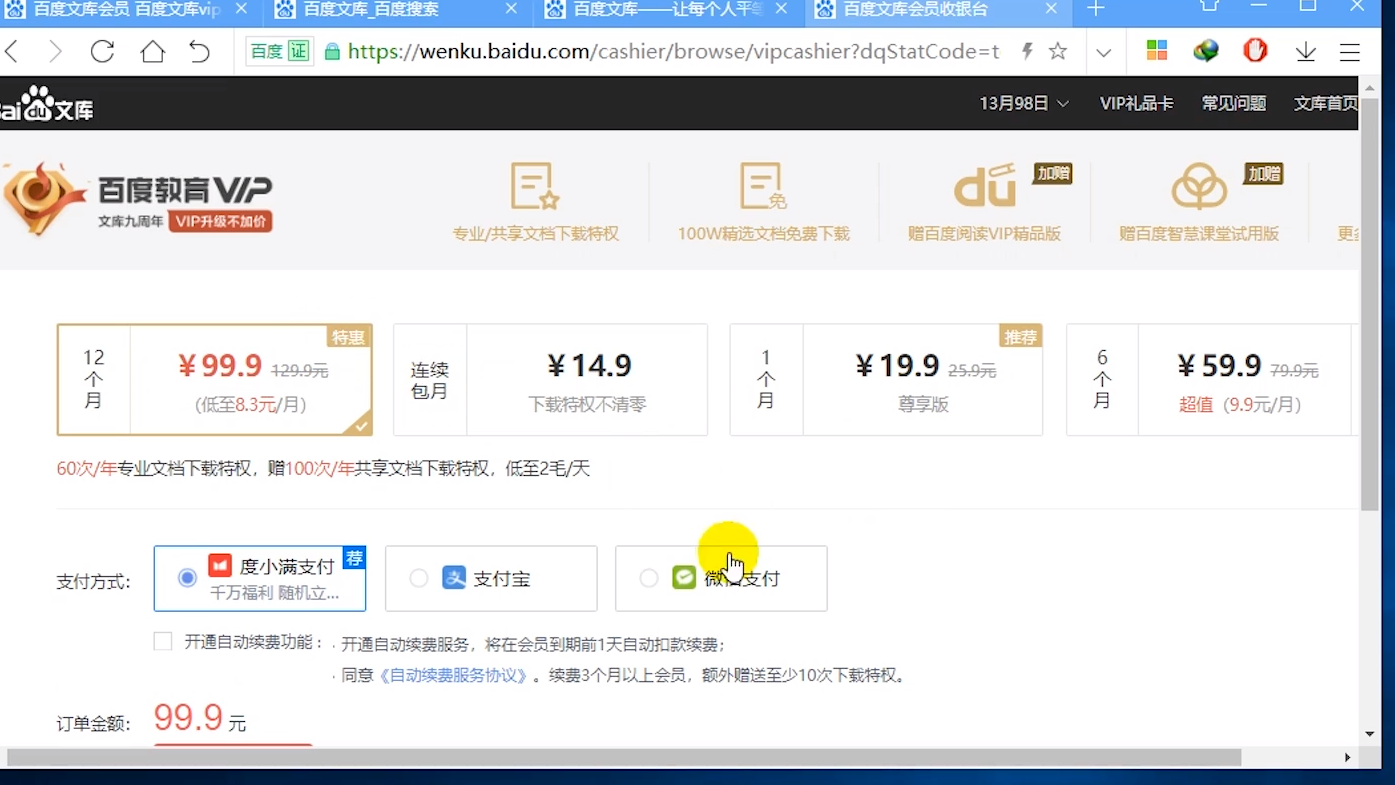Viewport: 1395px width, 785px height.
Task: Switch to the 百度文库——让每个人平等 tab
Action: click(666, 9)
